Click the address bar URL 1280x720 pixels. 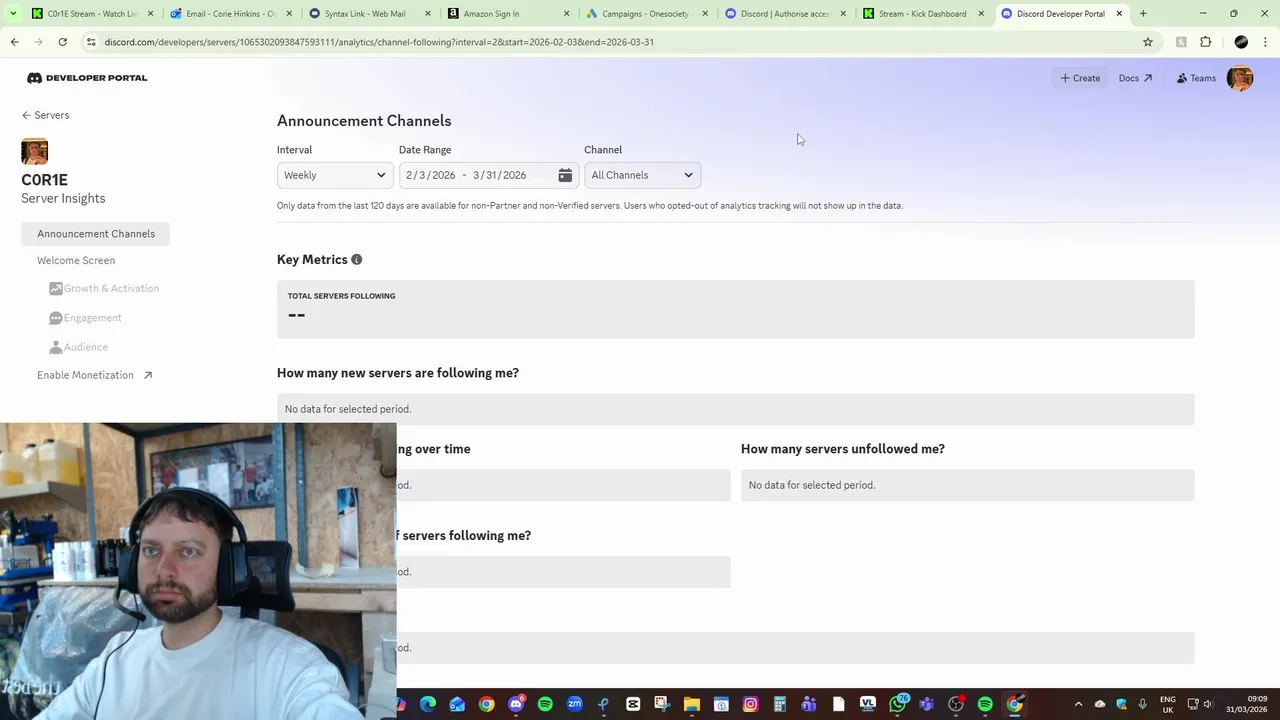tap(379, 42)
